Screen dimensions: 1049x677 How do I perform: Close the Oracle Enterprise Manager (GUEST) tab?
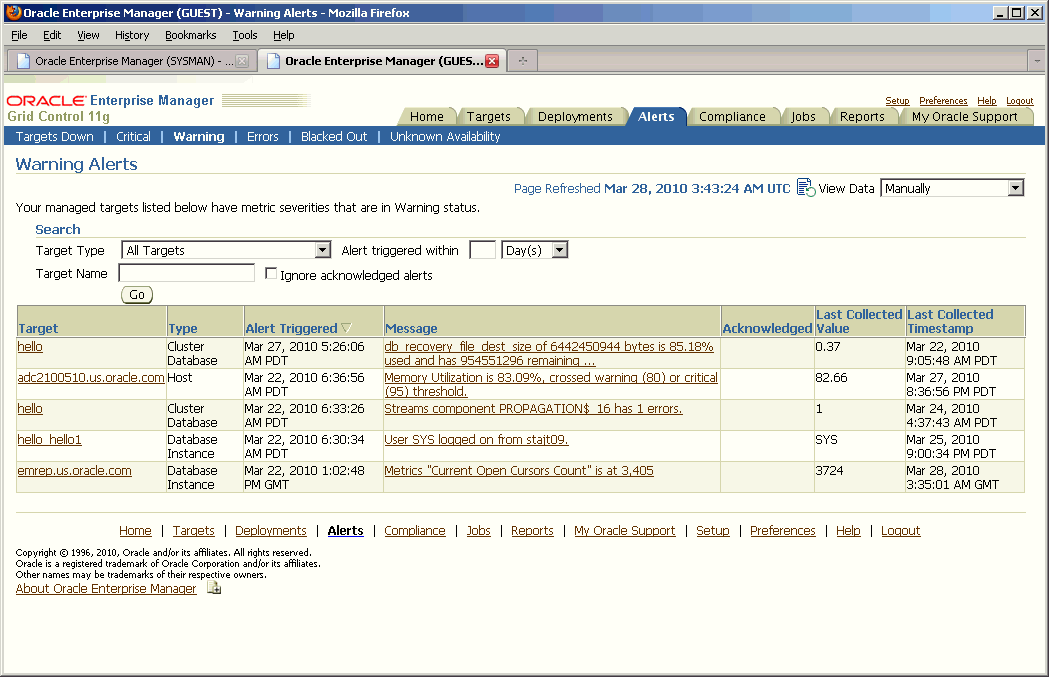click(492, 61)
